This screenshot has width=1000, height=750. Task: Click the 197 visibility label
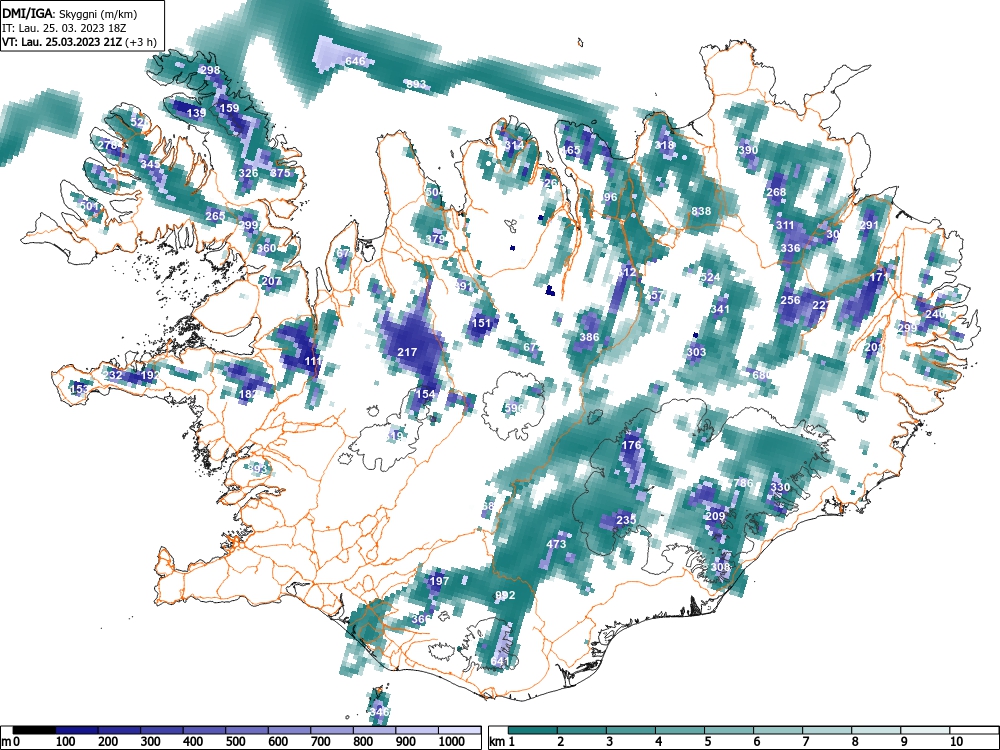(439, 581)
